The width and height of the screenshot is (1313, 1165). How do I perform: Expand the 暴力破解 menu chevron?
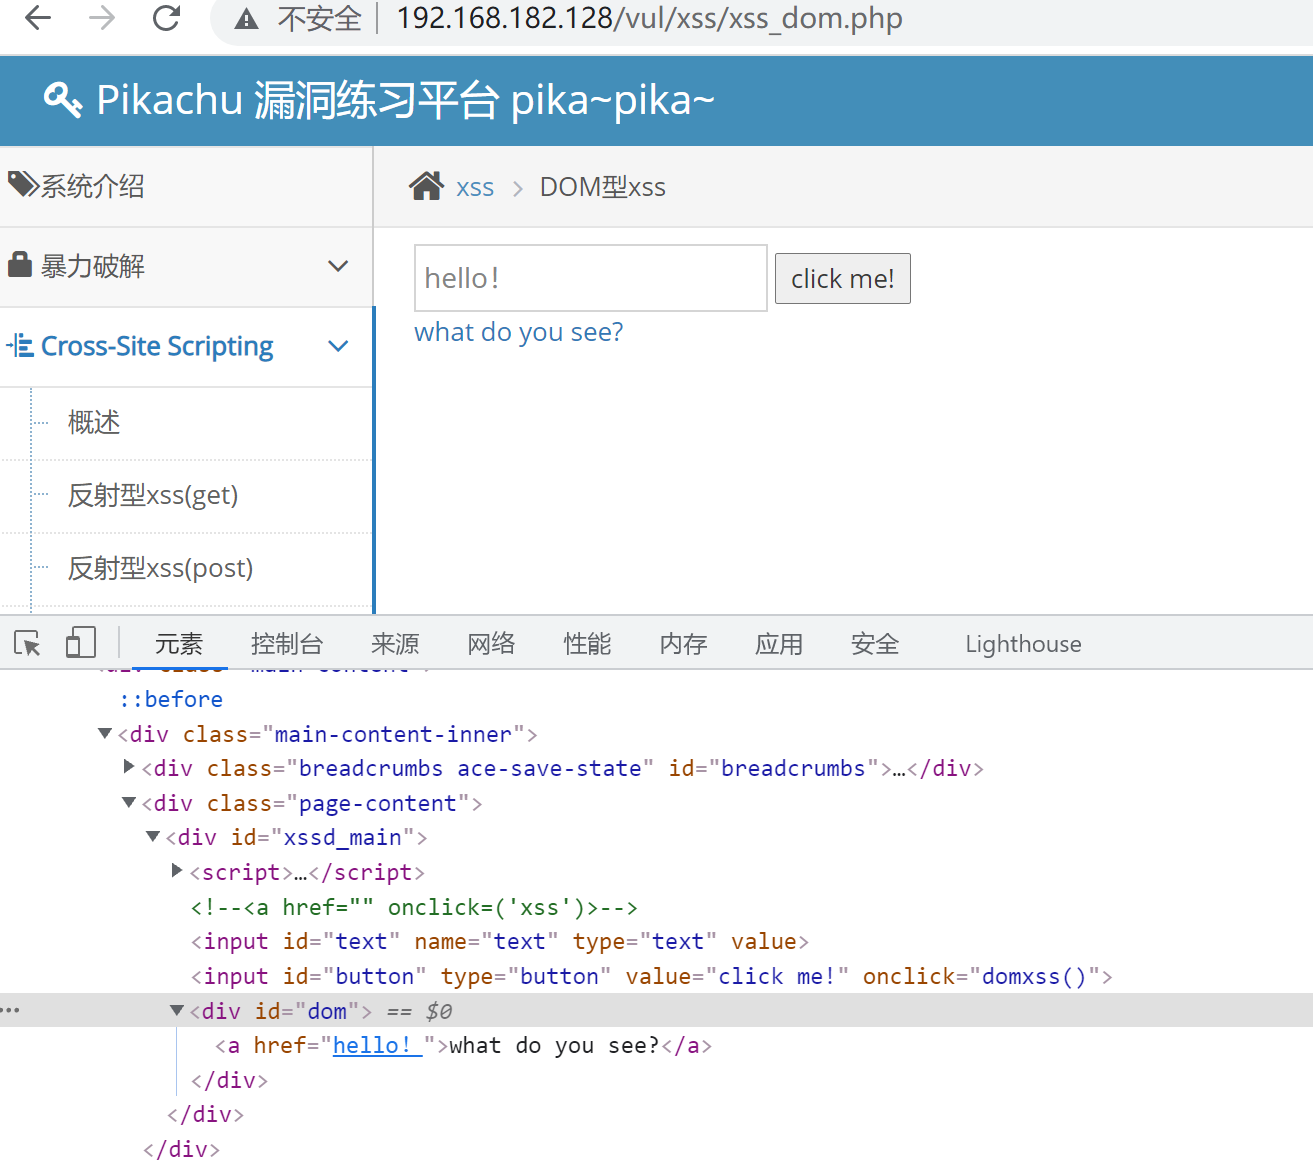(338, 266)
